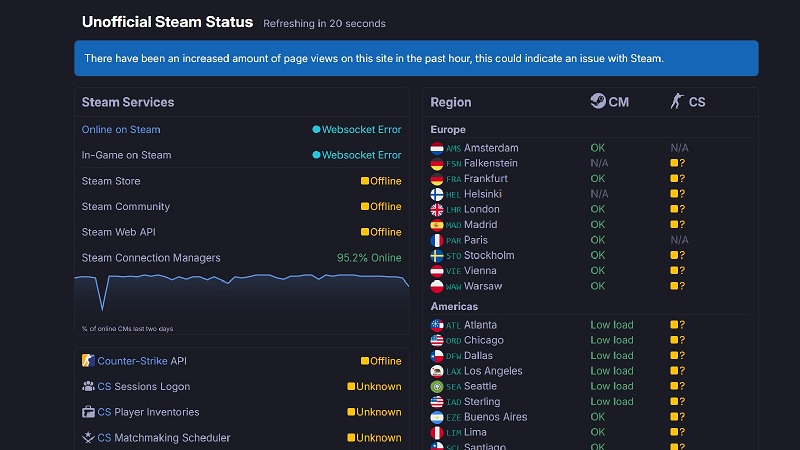This screenshot has height=450, width=800.
Task: Click the 95.2% Online status text
Action: click(x=369, y=258)
